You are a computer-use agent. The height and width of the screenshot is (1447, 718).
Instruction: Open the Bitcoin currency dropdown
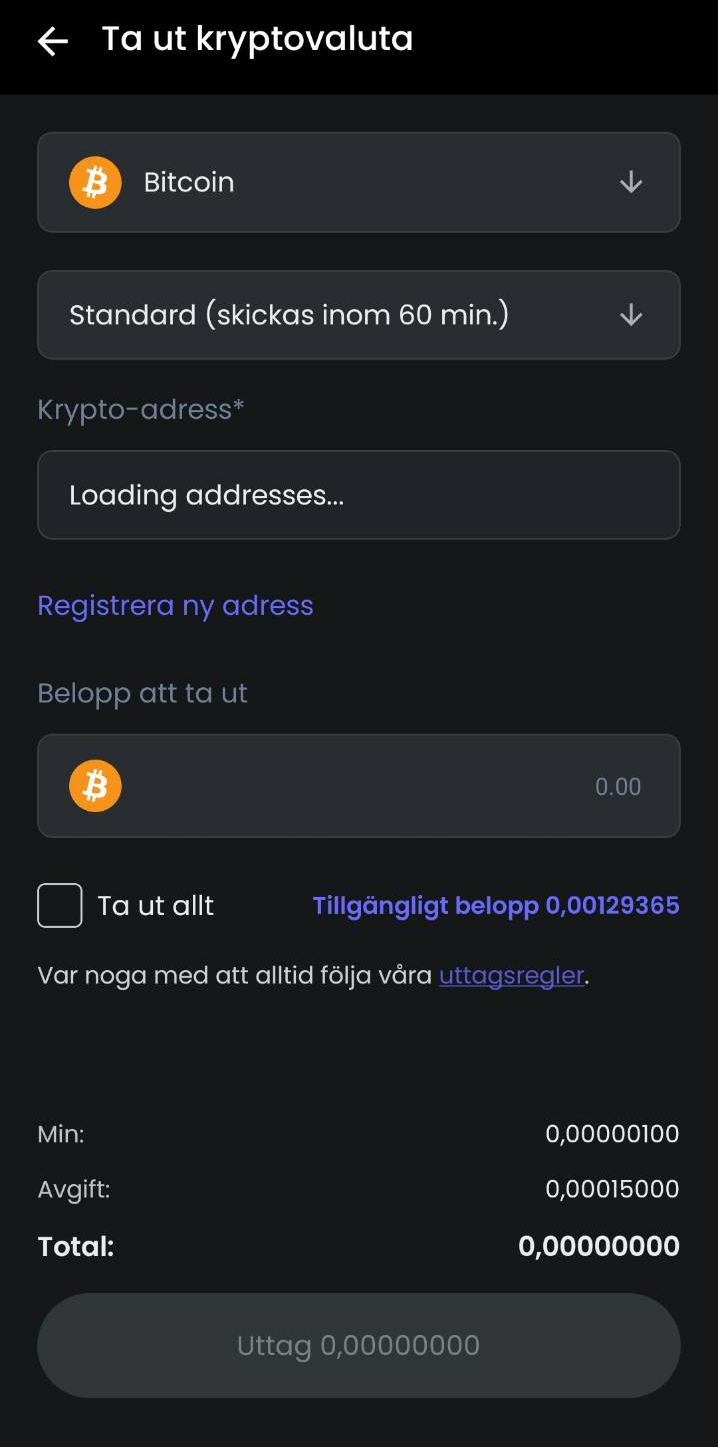pyautogui.click(x=359, y=182)
